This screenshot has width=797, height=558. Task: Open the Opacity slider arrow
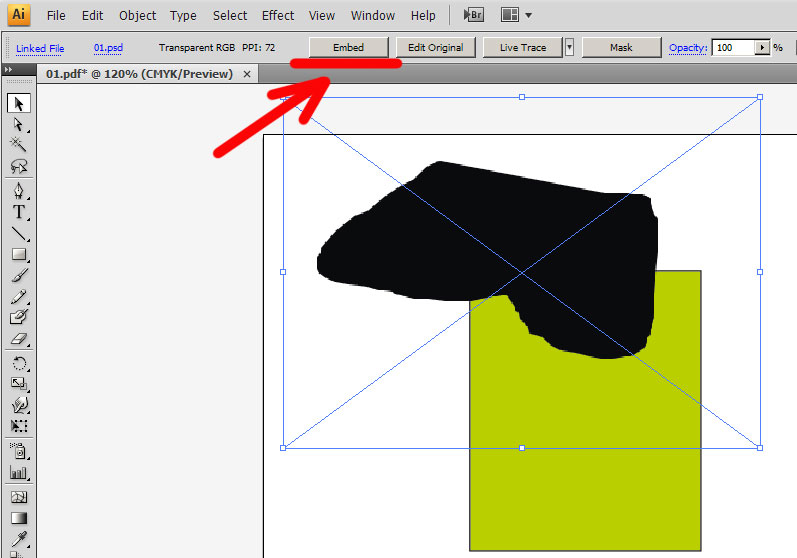[762, 47]
